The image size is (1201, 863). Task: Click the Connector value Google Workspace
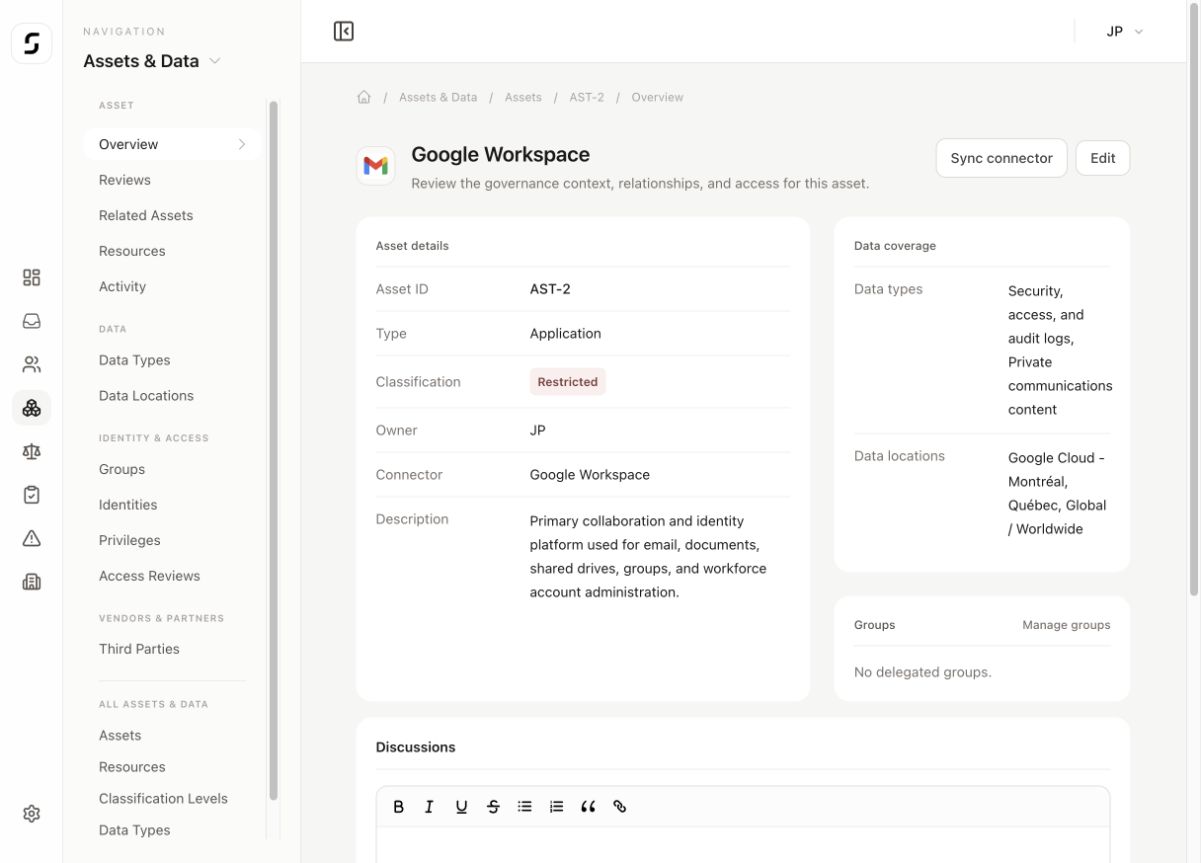(590, 475)
